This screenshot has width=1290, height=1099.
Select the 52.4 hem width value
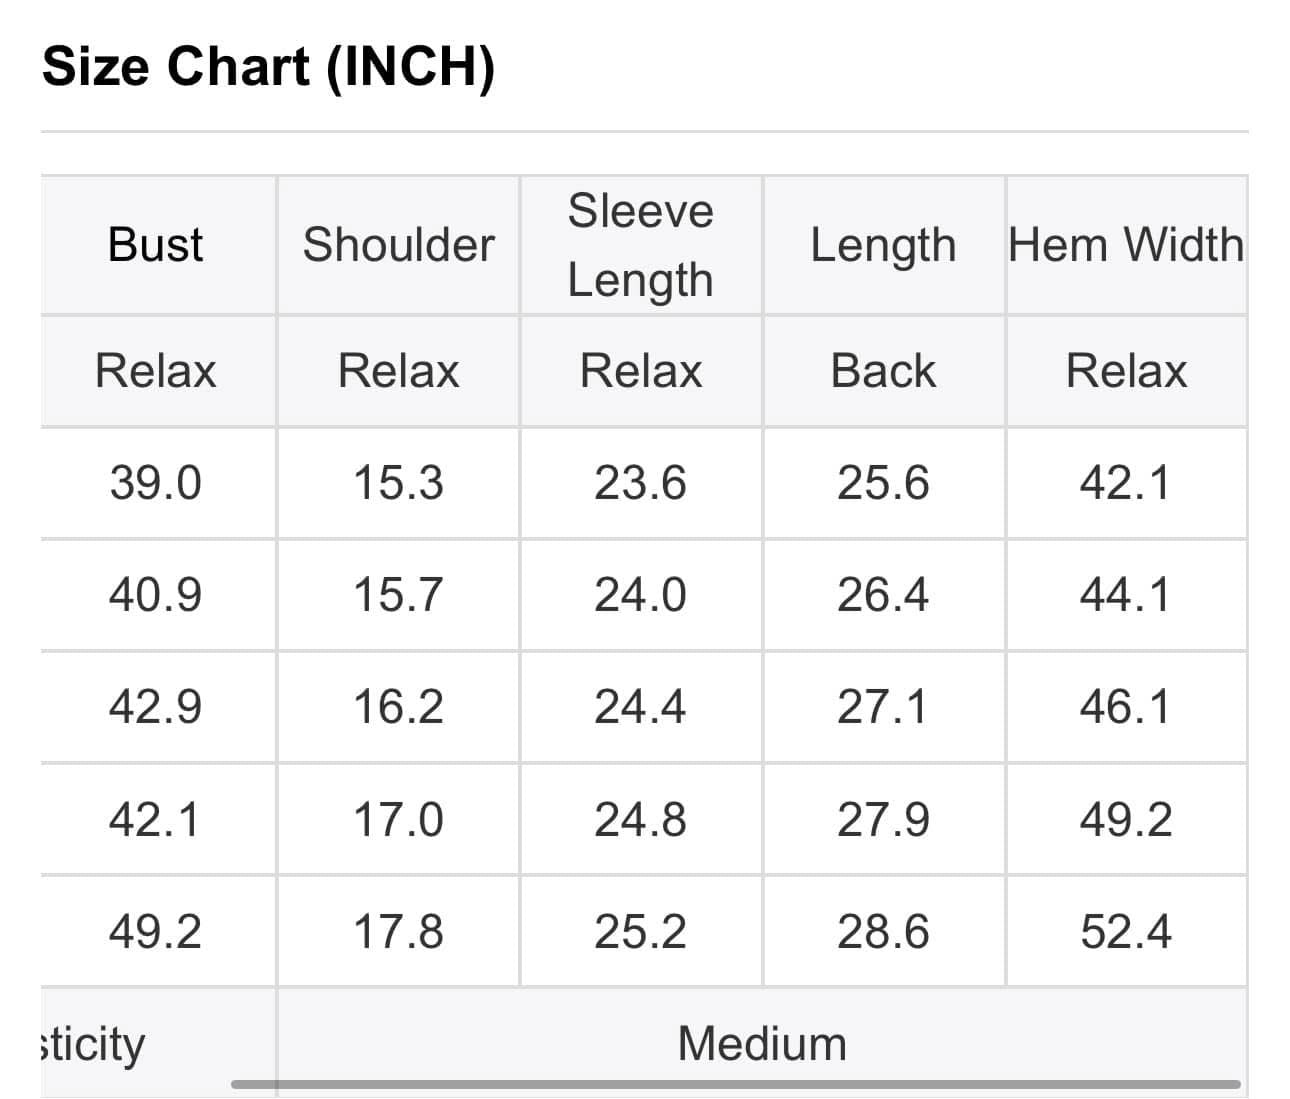pos(1125,932)
